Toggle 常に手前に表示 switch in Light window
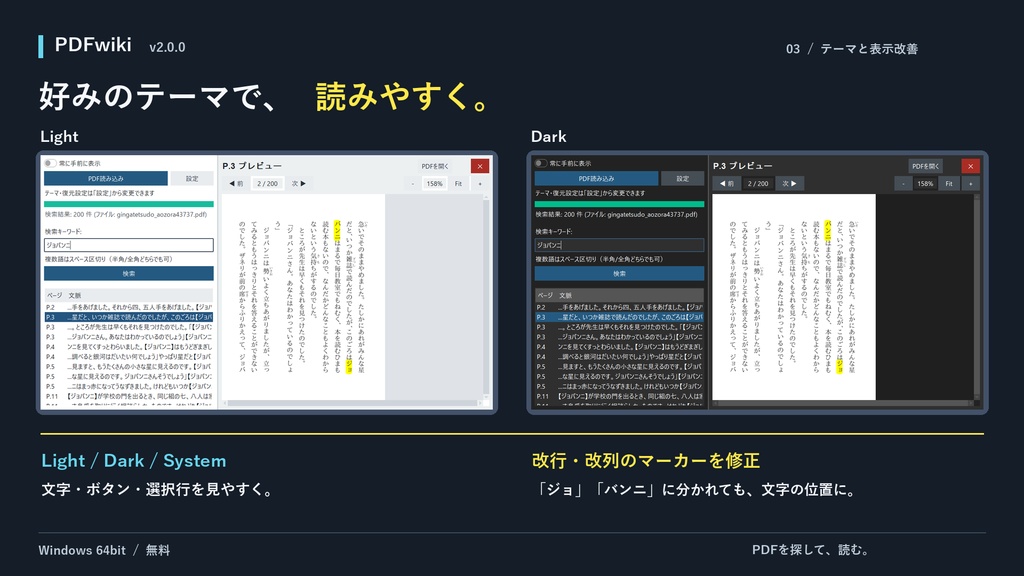The width and height of the screenshot is (1024, 576). [x=50, y=163]
